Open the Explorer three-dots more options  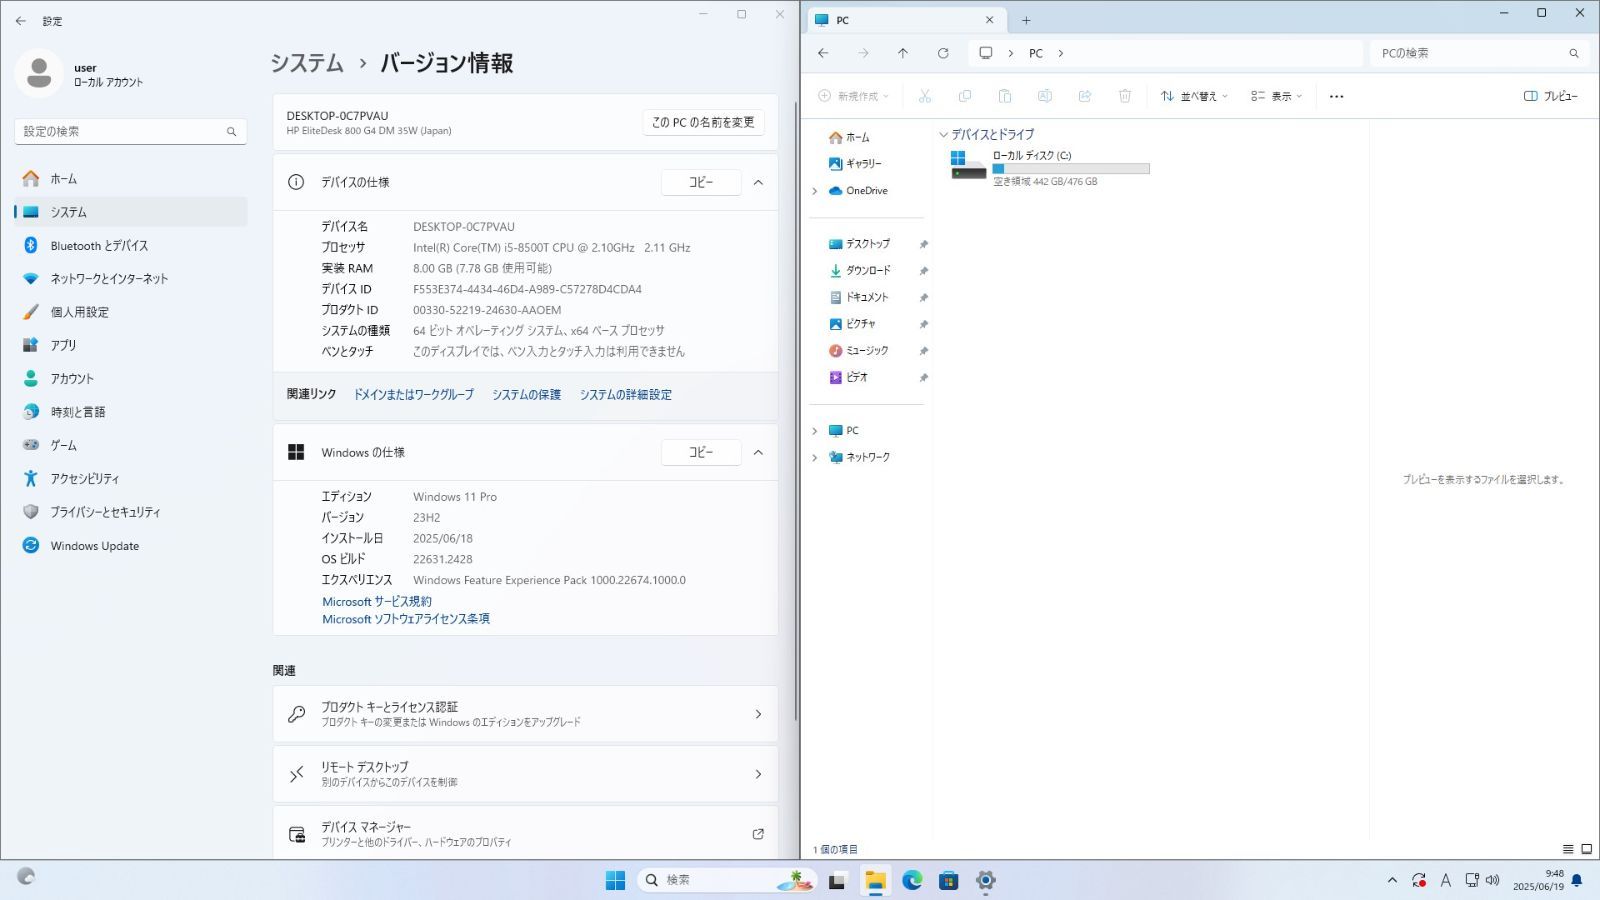pos(1337,96)
